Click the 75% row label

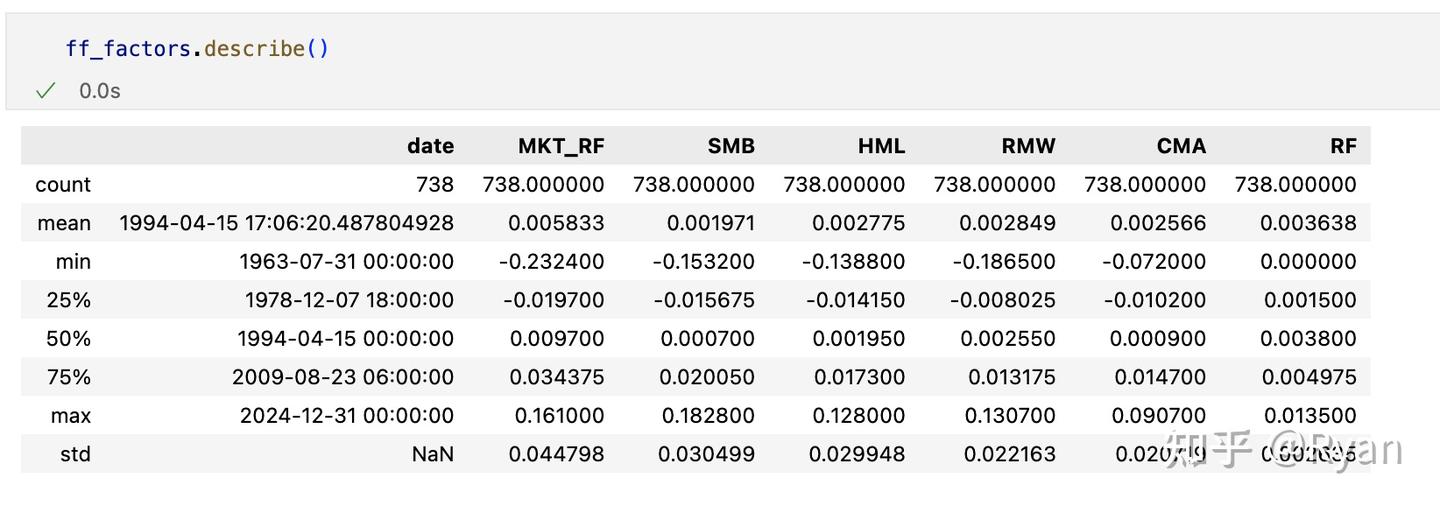coord(68,377)
